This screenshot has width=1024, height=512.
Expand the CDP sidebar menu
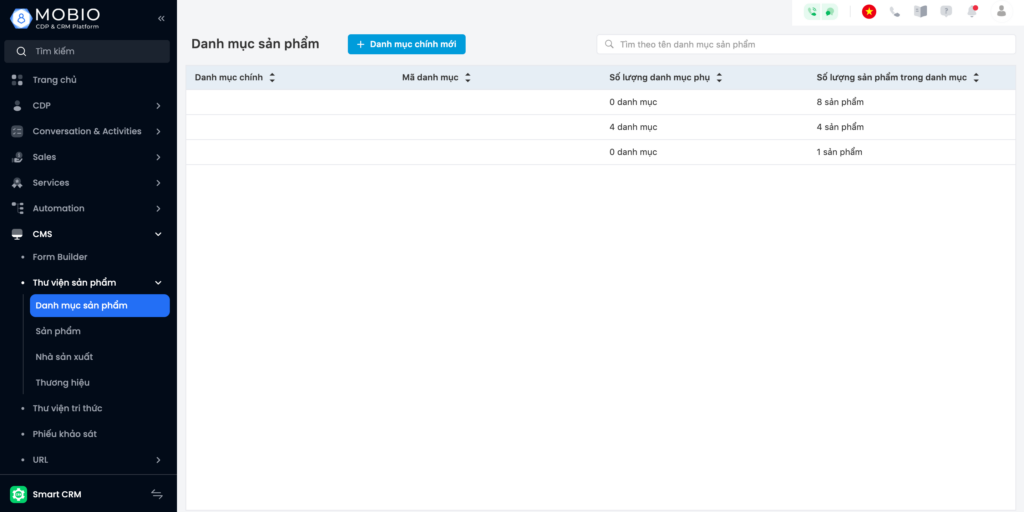(158, 106)
